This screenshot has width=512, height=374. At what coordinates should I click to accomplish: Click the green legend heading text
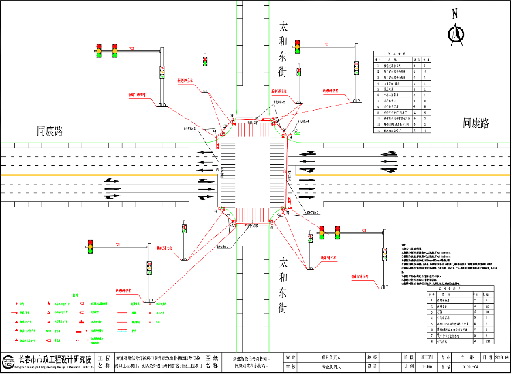76,295
